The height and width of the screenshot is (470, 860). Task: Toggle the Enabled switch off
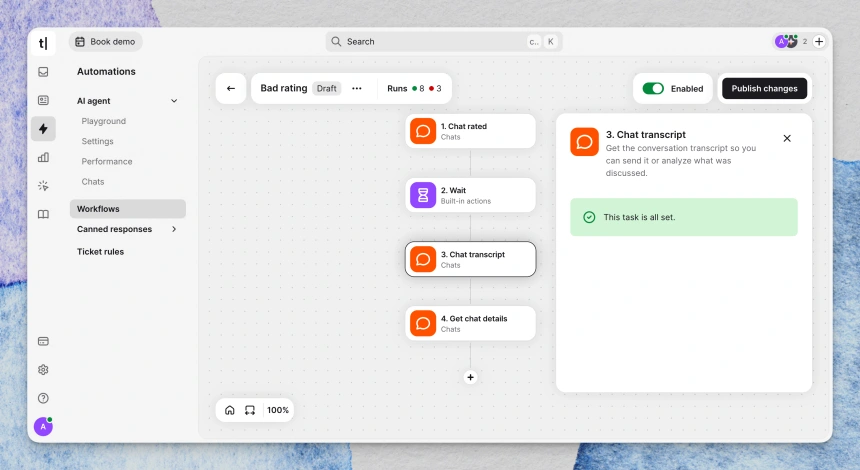653,88
